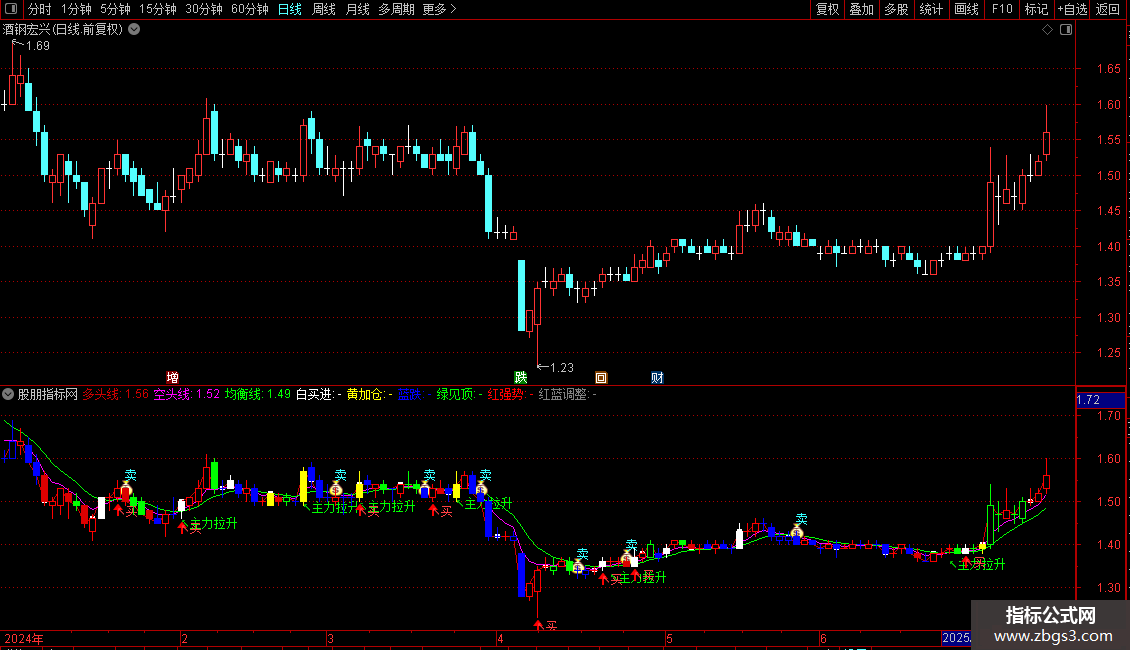1130x650 pixels.
Task: Click the 回 event marker icon
Action: tap(601, 378)
